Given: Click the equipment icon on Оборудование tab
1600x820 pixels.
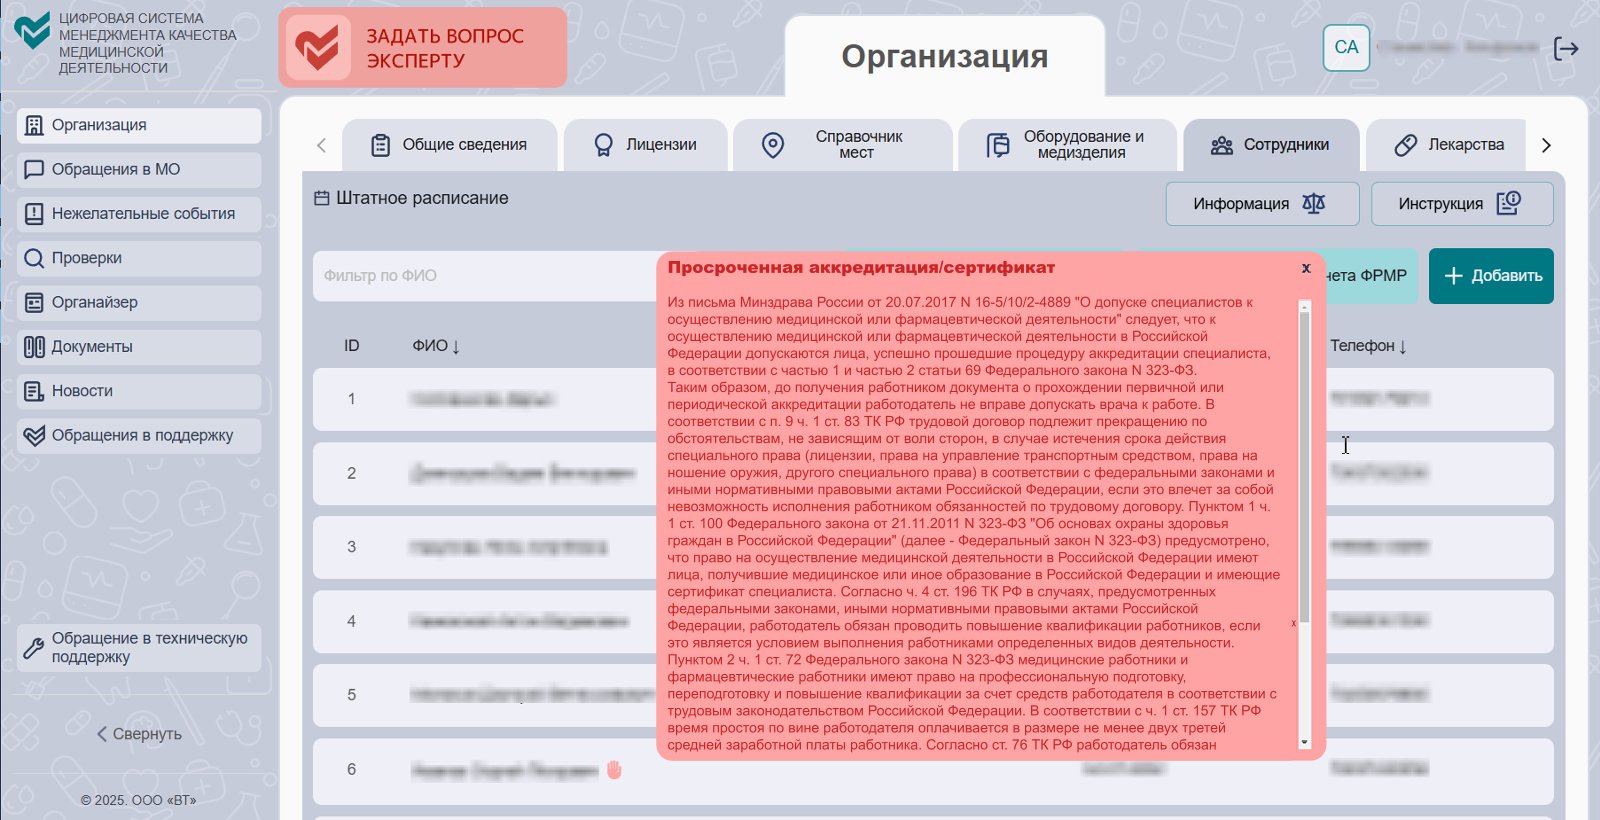Looking at the screenshot, I should pyautogui.click(x=998, y=145).
